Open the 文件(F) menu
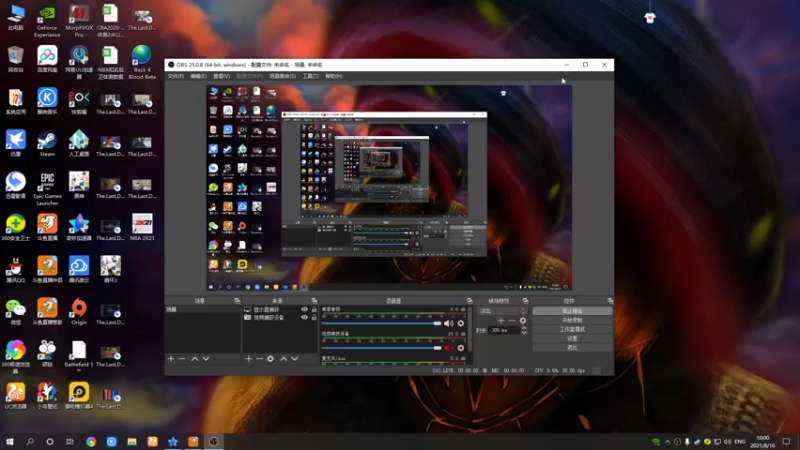Viewport: 800px width, 450px height. (x=176, y=76)
